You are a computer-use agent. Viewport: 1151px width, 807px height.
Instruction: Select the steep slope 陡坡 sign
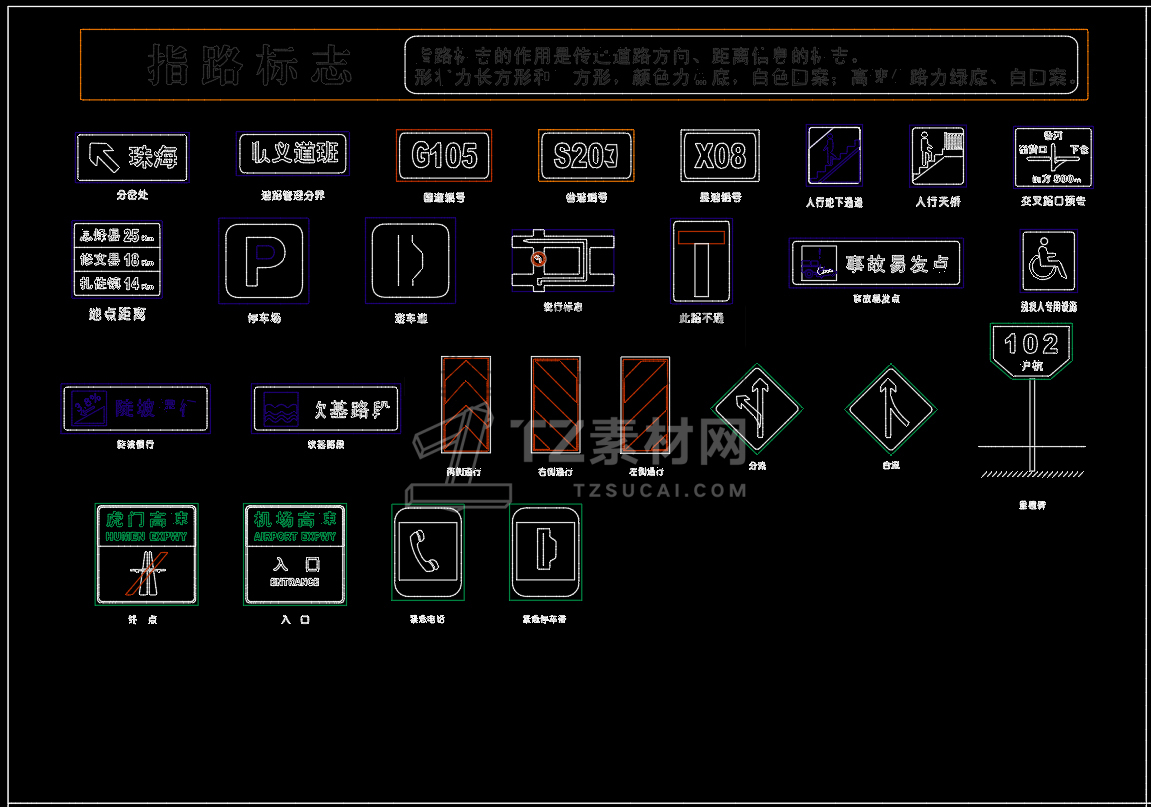tap(136, 408)
